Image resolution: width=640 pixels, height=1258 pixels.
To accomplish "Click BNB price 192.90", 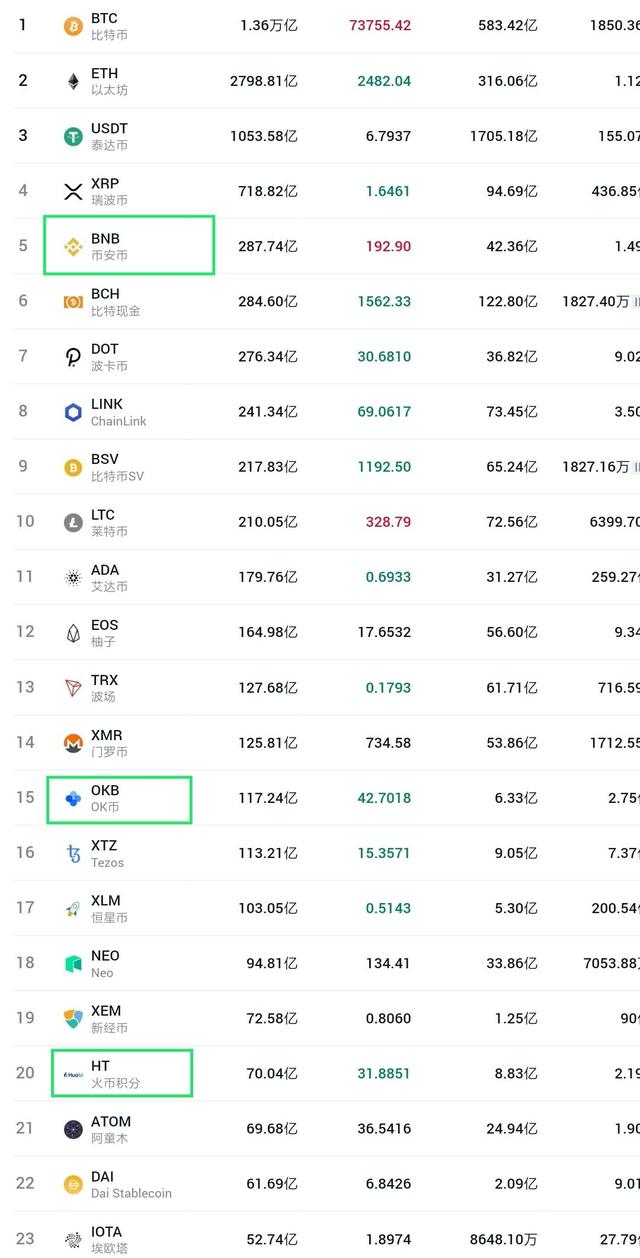I will point(388,246).
